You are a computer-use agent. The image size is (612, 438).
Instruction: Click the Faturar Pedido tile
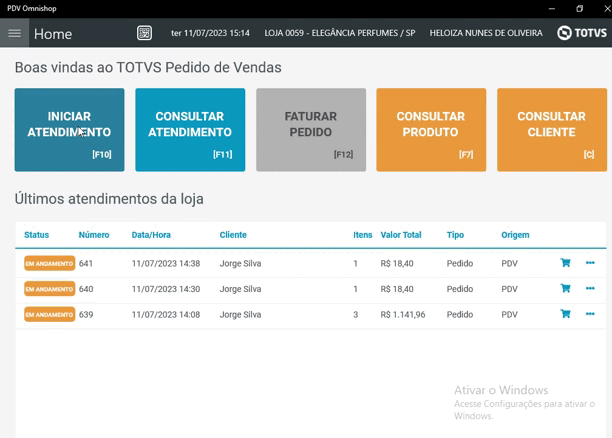click(x=311, y=130)
